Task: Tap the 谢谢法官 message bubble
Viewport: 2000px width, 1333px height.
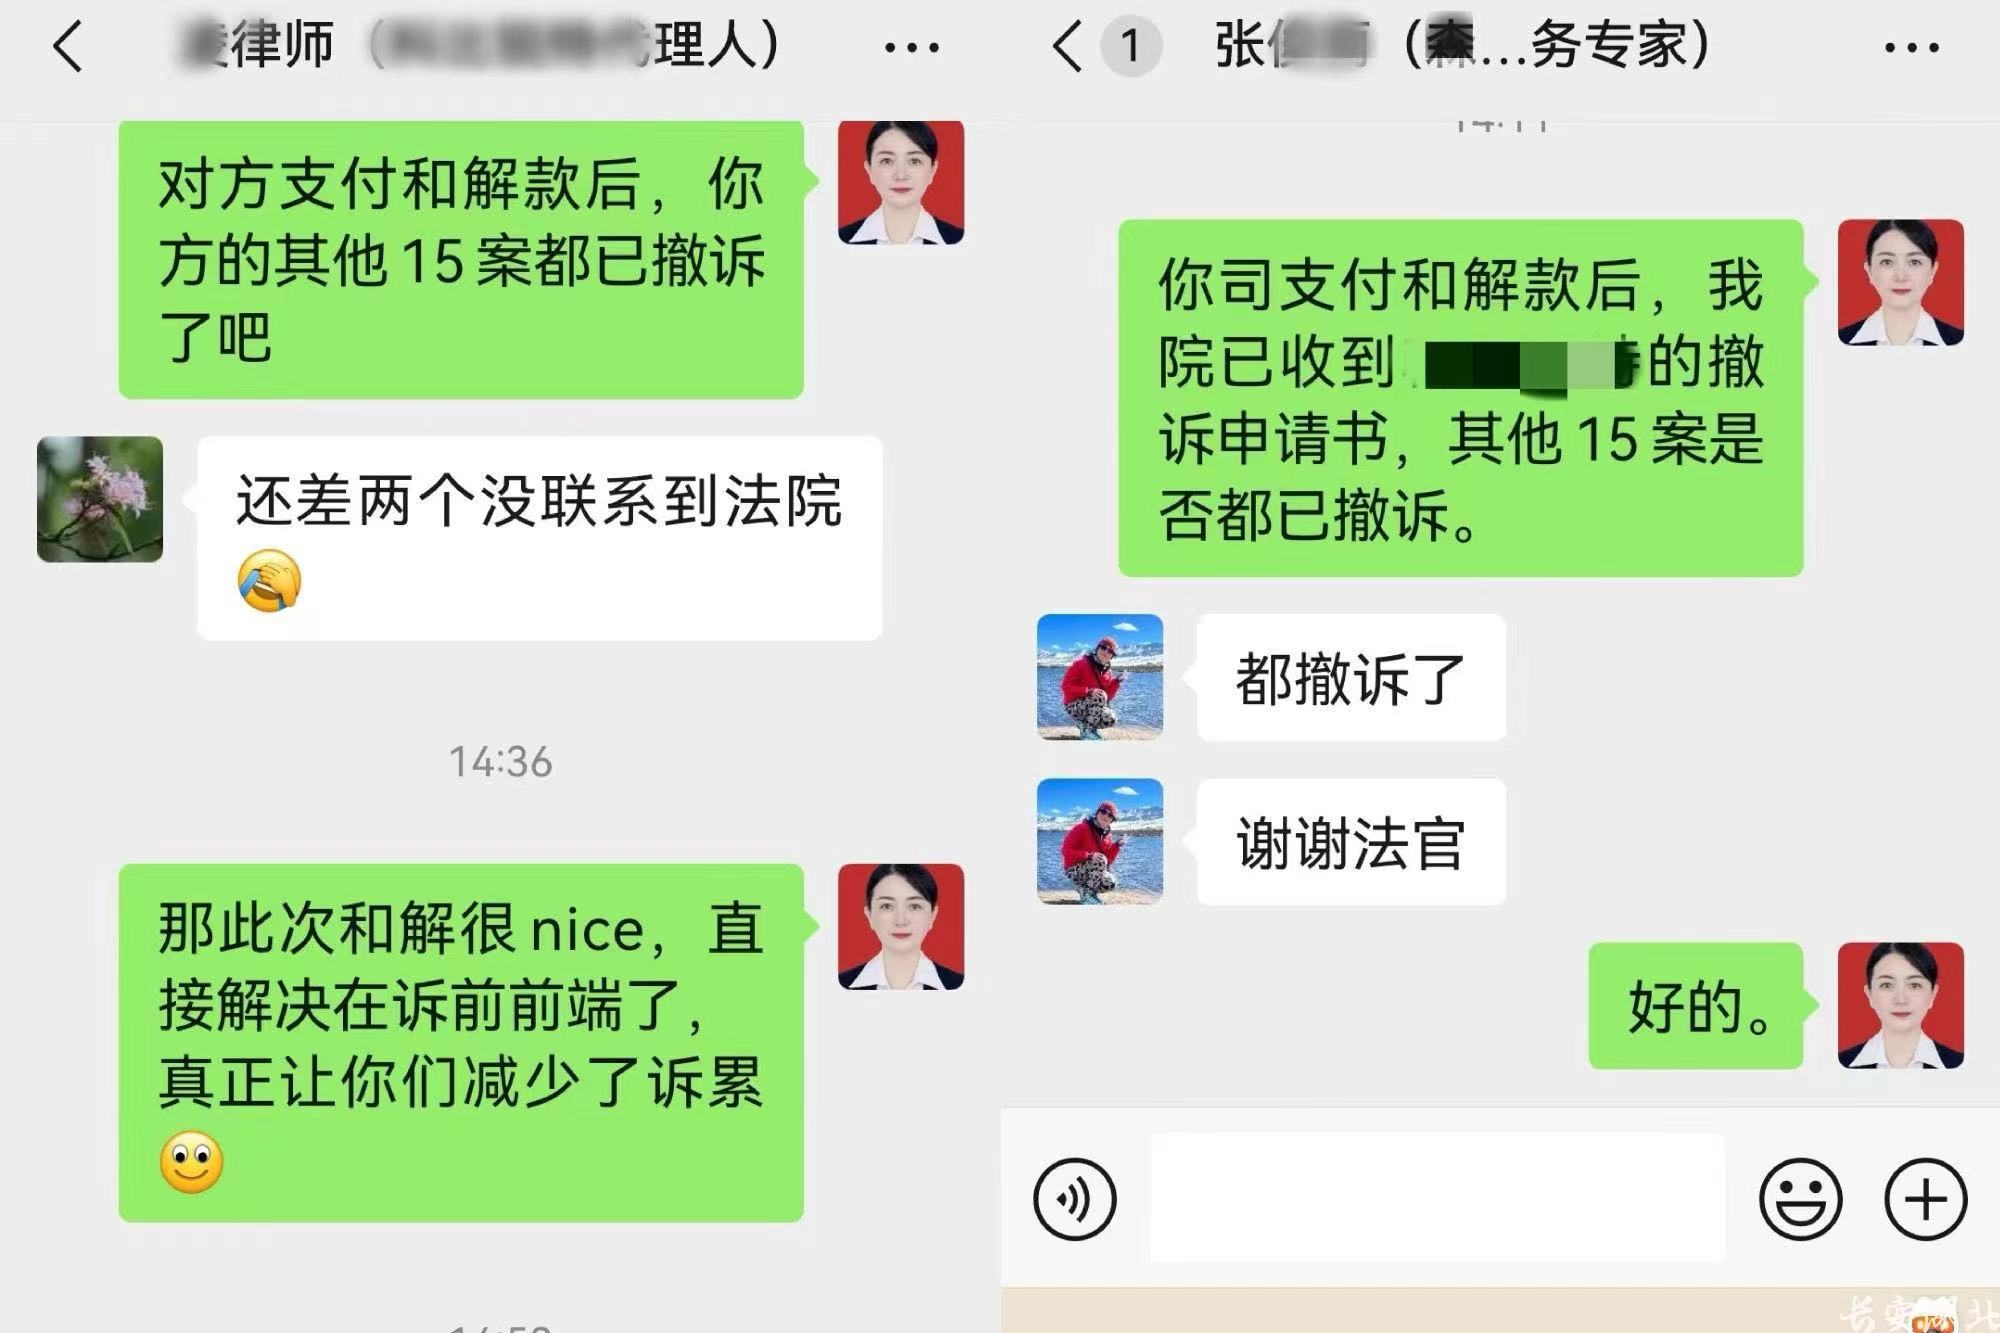Action: point(1351,841)
